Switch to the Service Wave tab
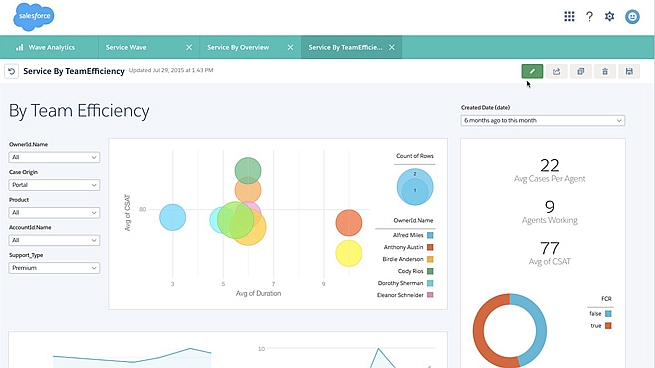 tap(149, 47)
